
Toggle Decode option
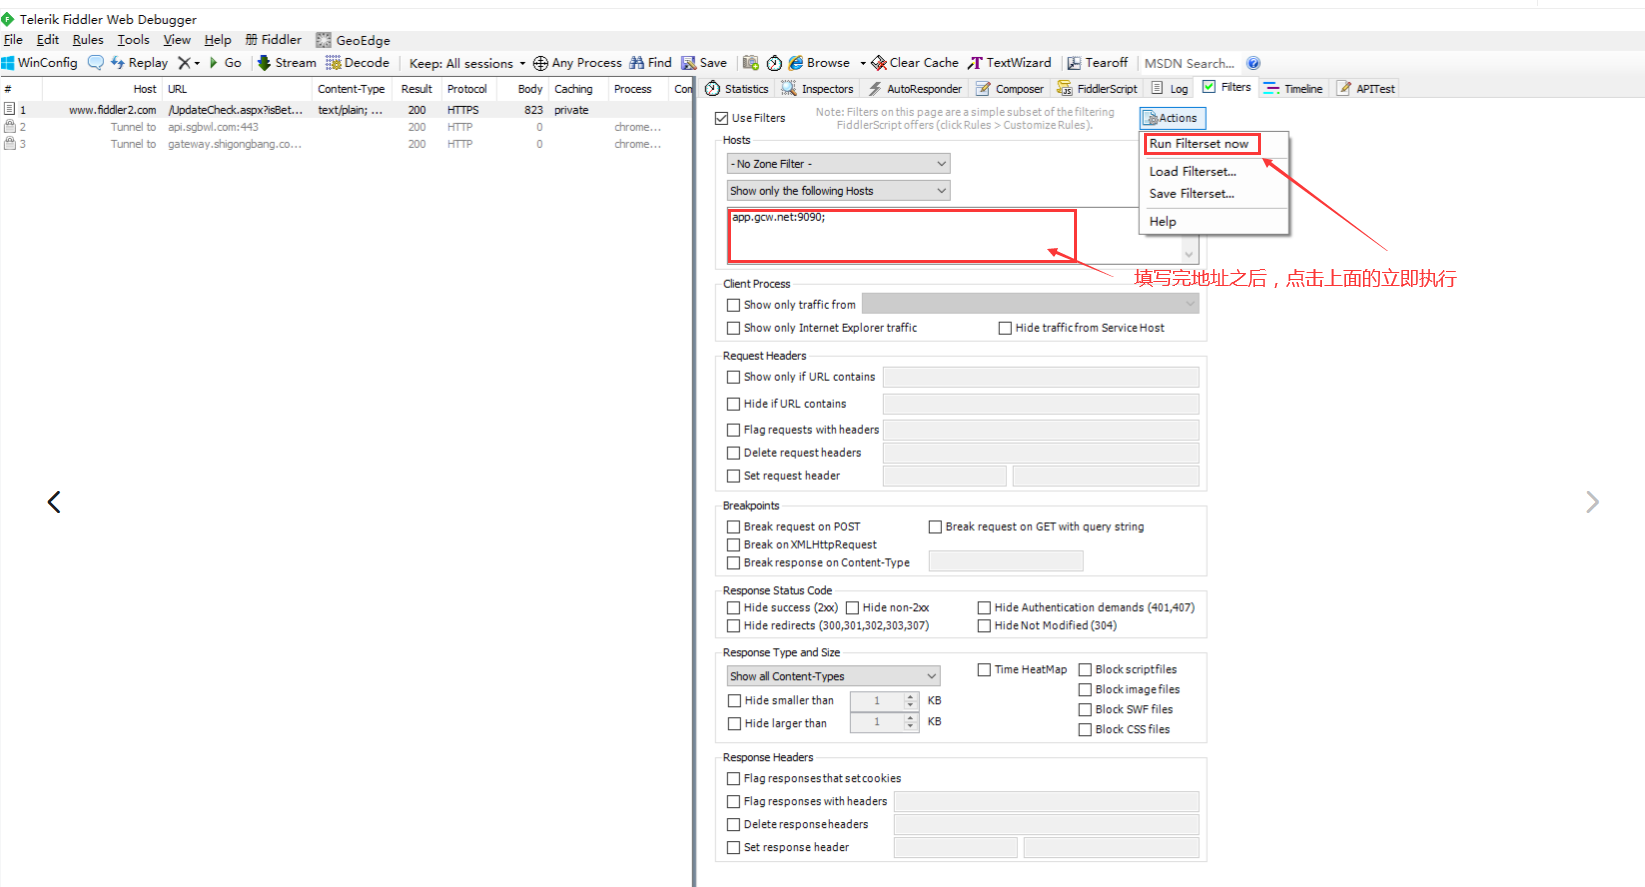coord(357,62)
